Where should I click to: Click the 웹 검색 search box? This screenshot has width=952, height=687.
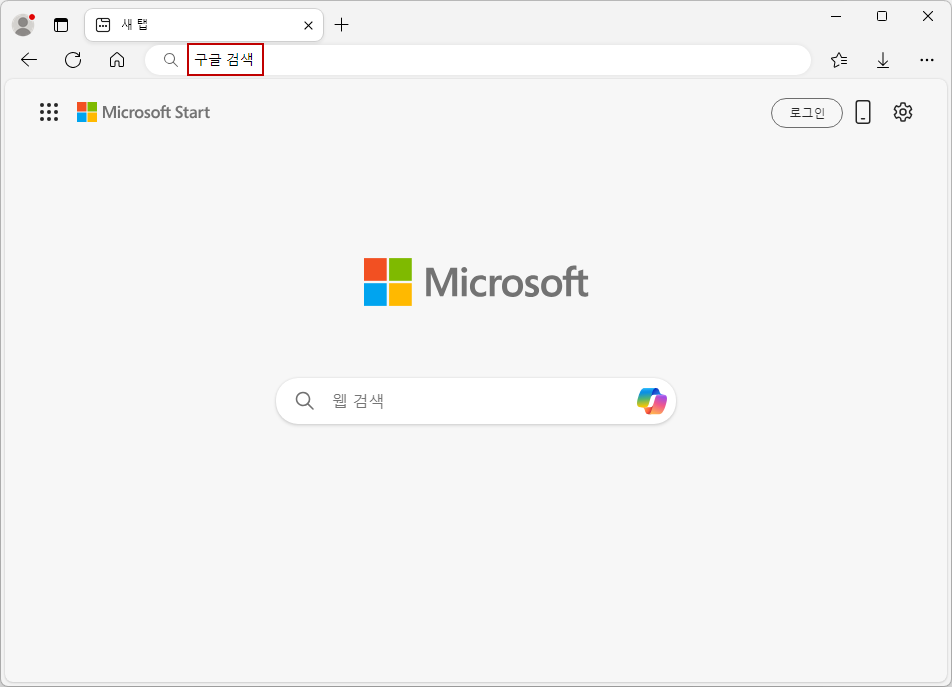pos(475,401)
